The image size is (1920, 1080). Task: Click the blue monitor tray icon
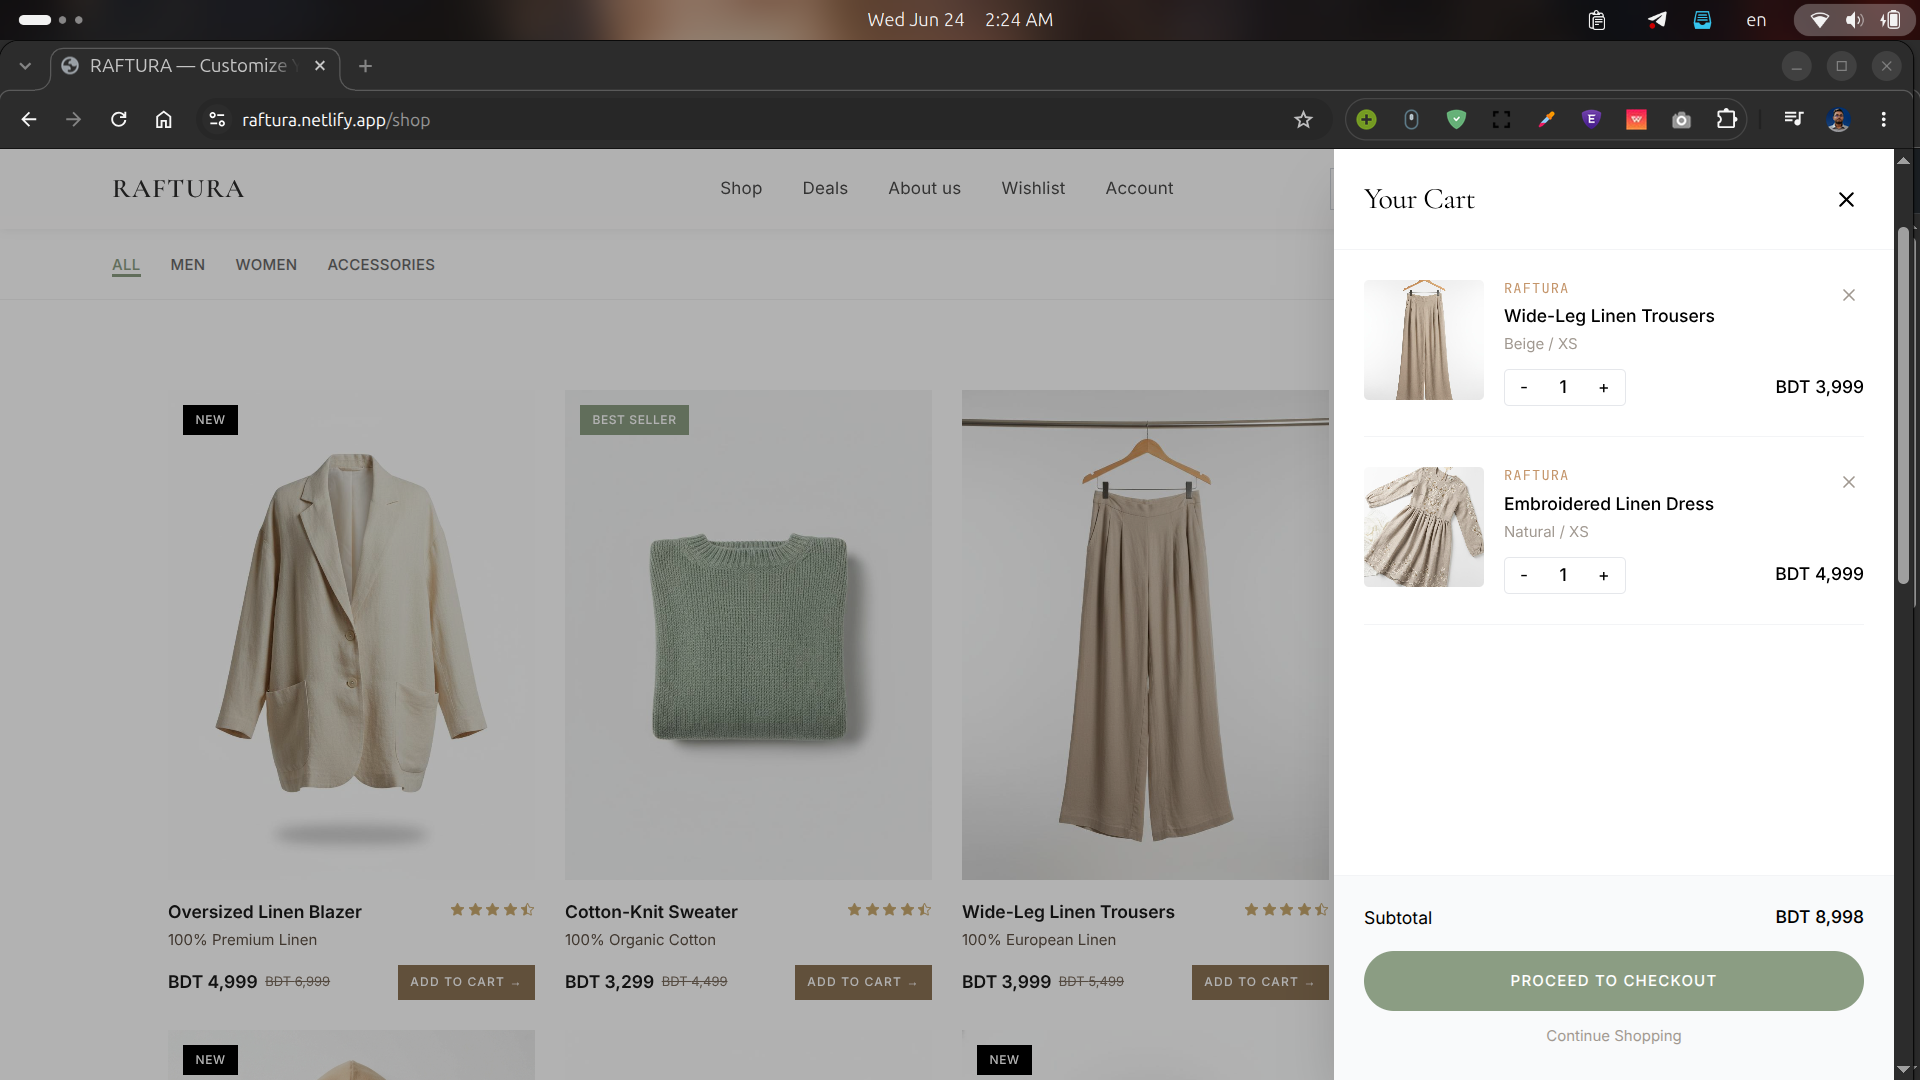tap(1702, 20)
